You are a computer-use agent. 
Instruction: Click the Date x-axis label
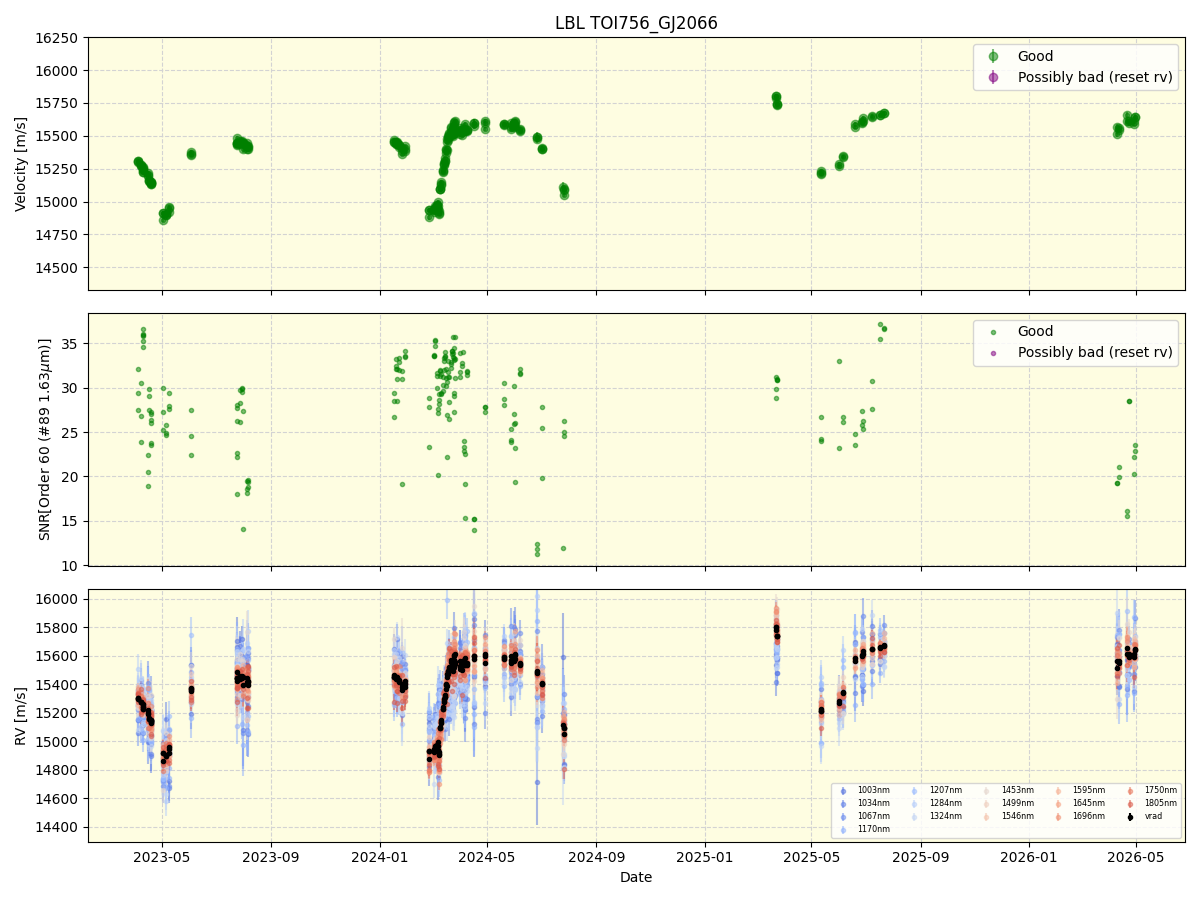coord(636,878)
